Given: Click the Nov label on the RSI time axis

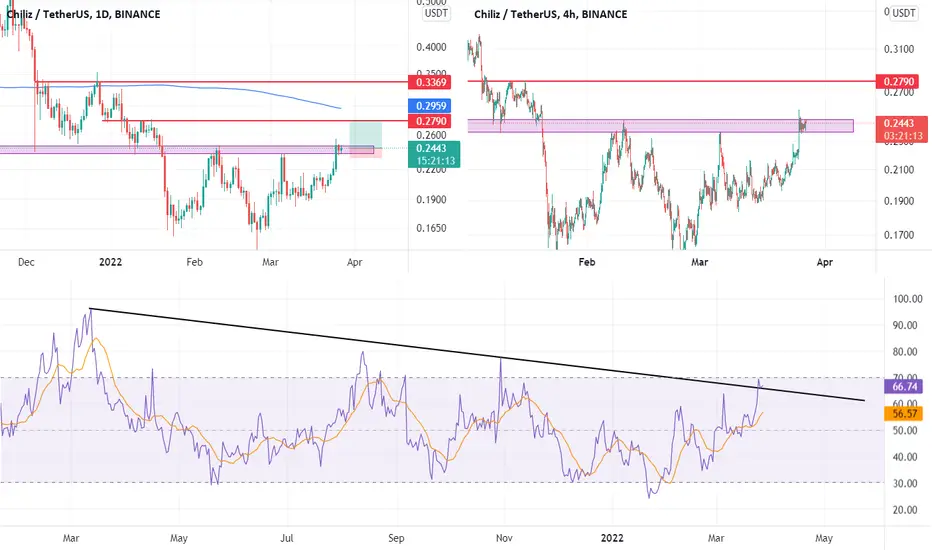Looking at the screenshot, I should 504,538.
